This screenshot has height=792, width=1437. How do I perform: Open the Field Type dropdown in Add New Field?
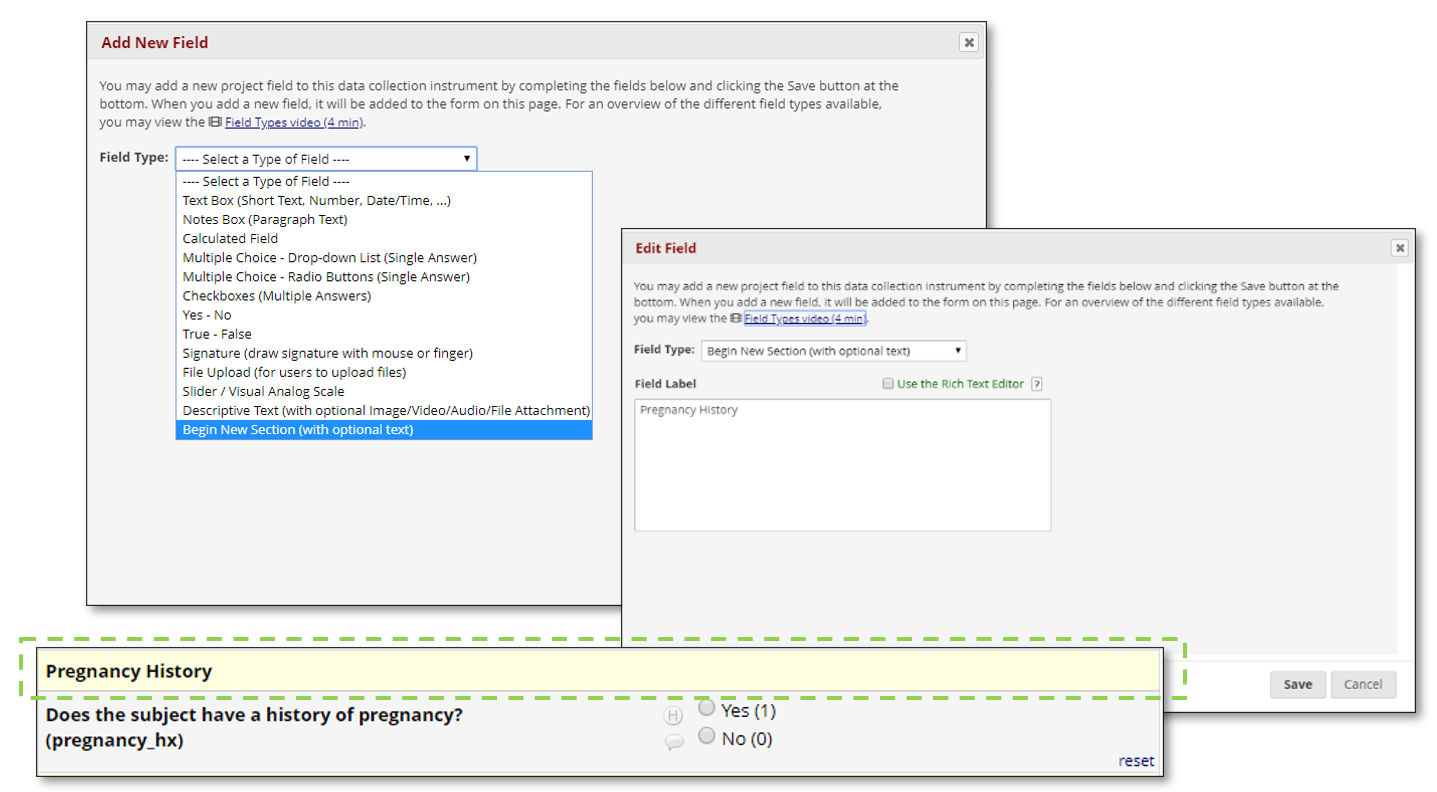pyautogui.click(x=326, y=159)
